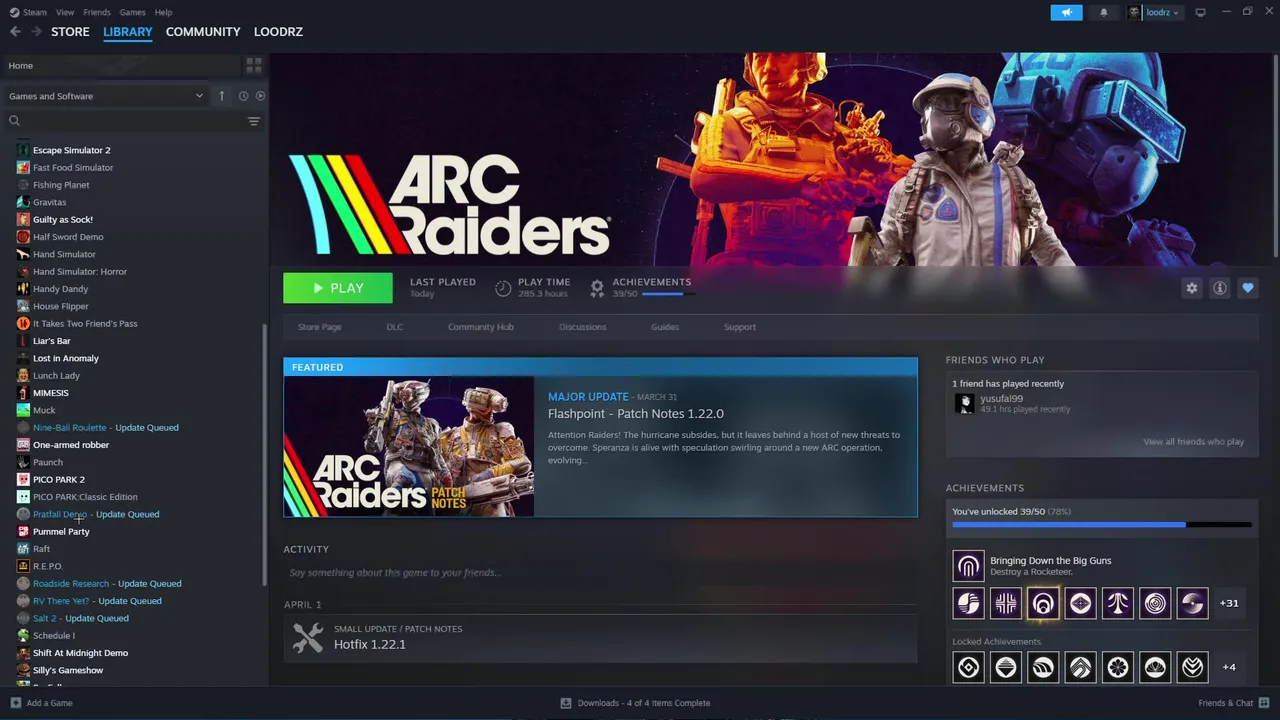Click the green PLAY button
The width and height of the screenshot is (1280, 720).
[338, 288]
